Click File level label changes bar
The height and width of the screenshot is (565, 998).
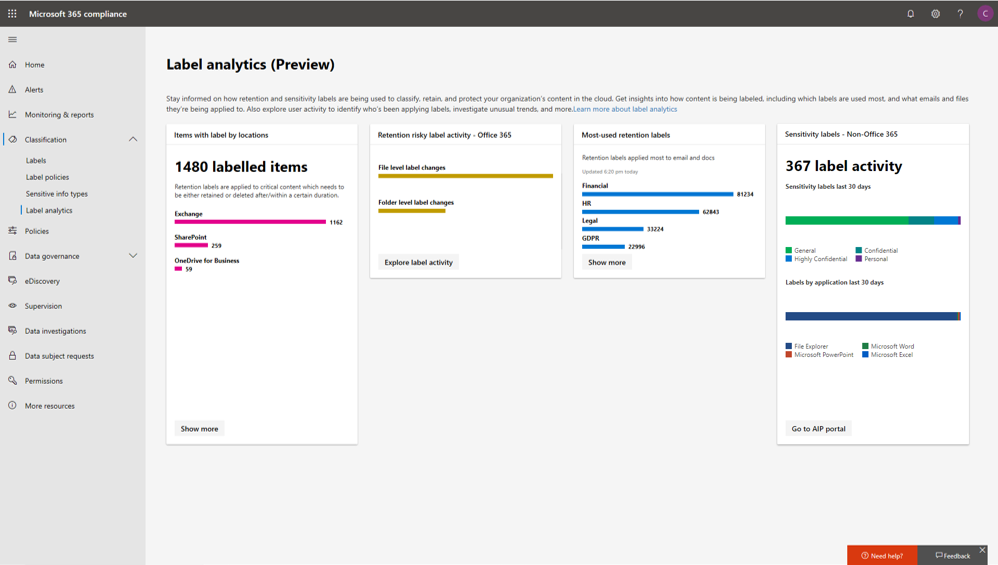pyautogui.click(x=465, y=176)
